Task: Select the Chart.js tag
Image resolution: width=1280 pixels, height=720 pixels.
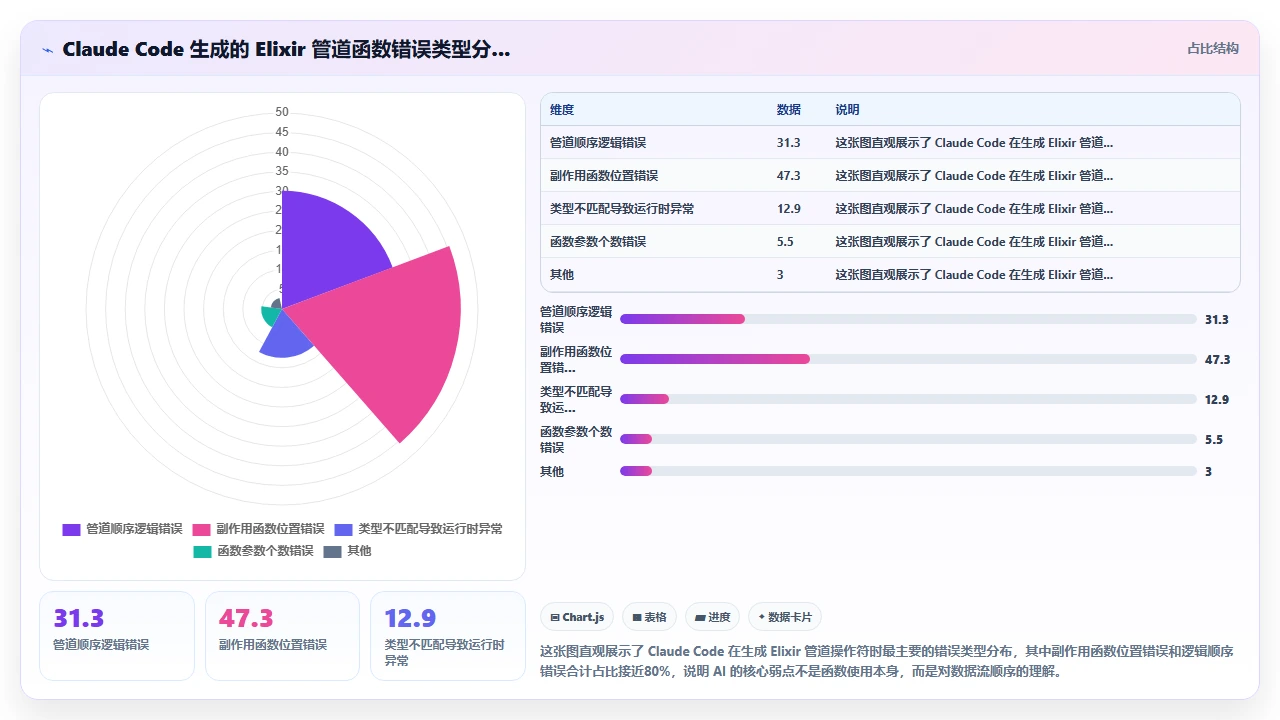Action: (577, 618)
